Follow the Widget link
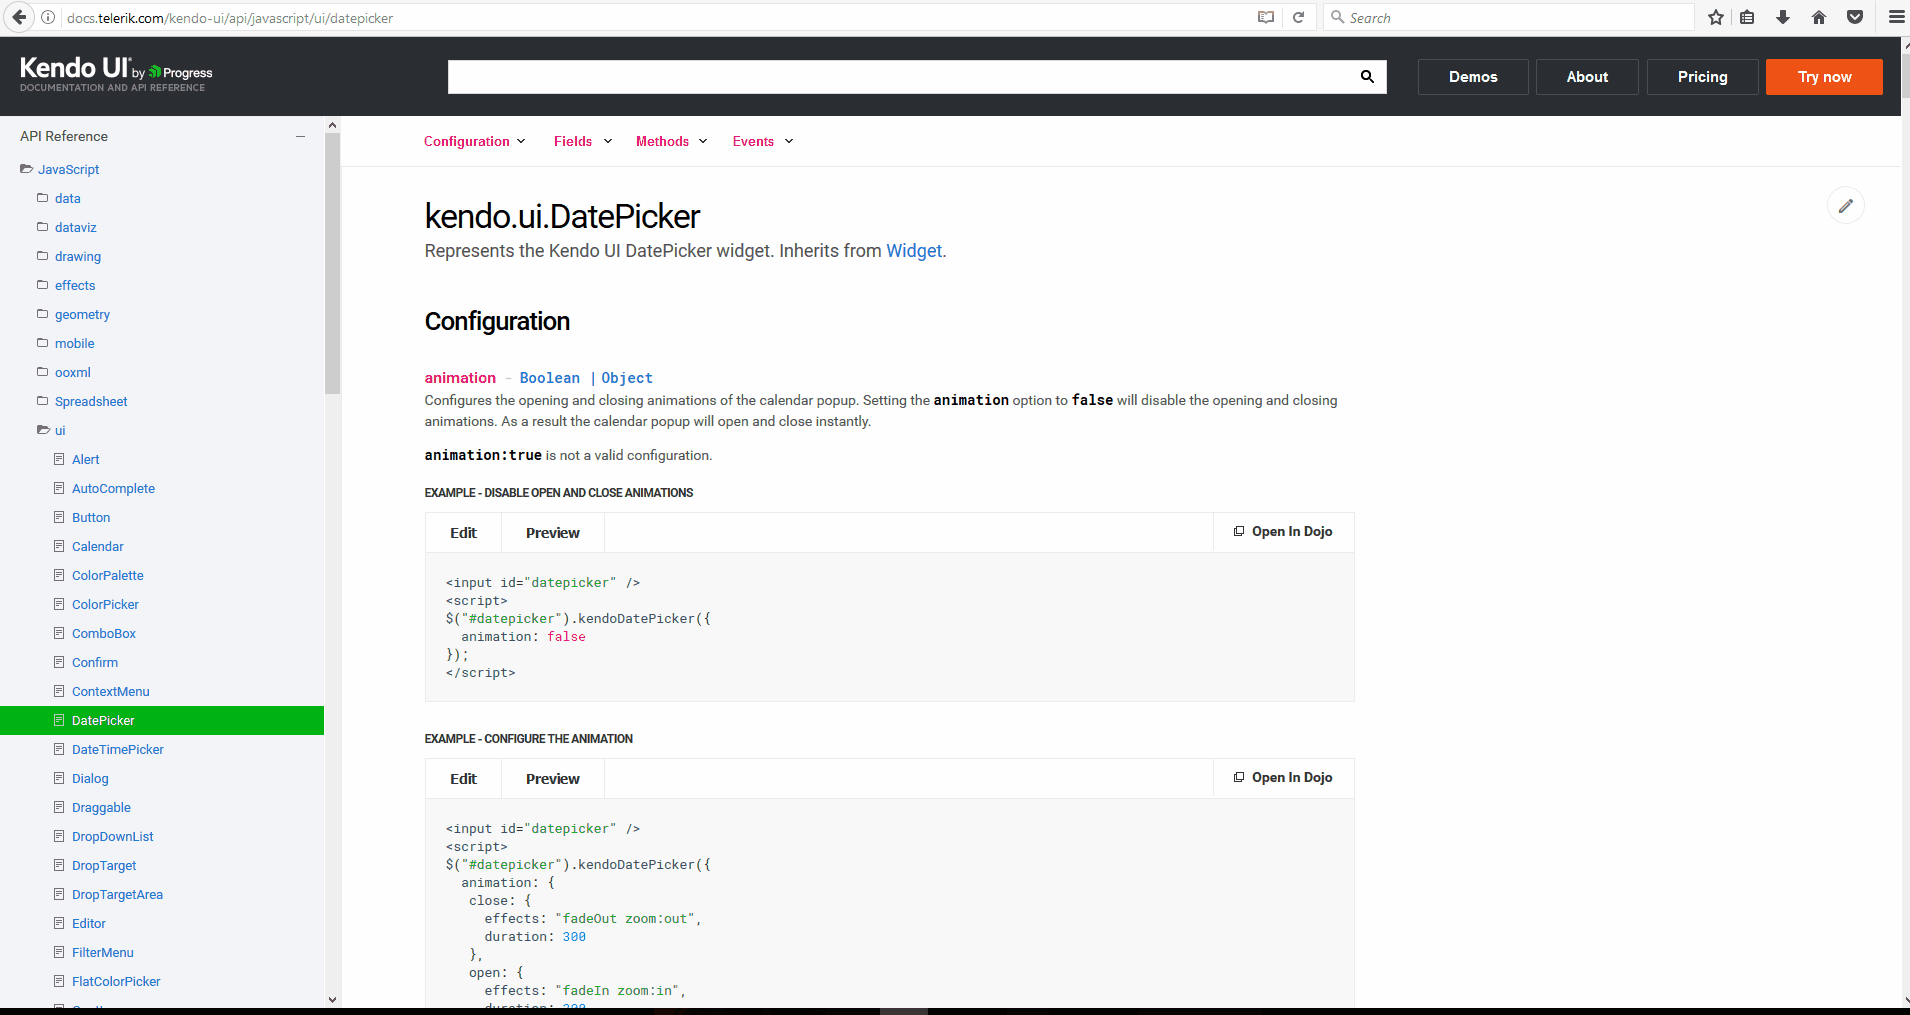This screenshot has height=1015, width=1910. pyautogui.click(x=913, y=251)
